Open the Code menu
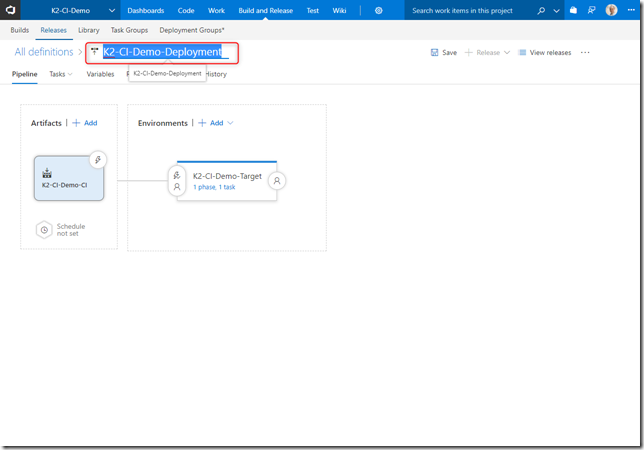 tap(186, 10)
